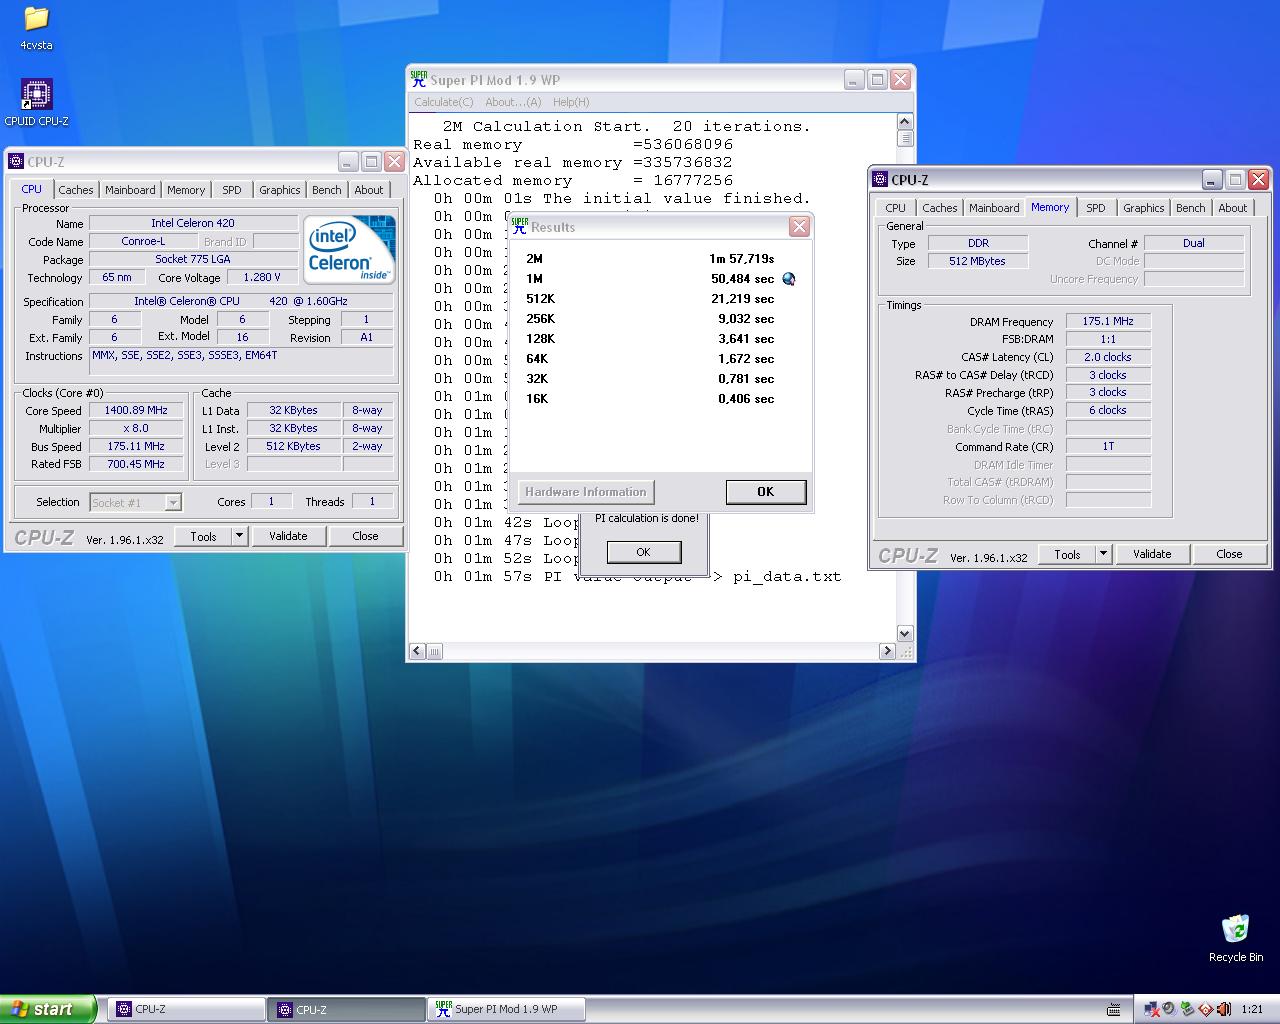This screenshot has width=1280, height=1024.
Task: Click the taskbar clock showing 1:21
Action: pos(1251,1009)
